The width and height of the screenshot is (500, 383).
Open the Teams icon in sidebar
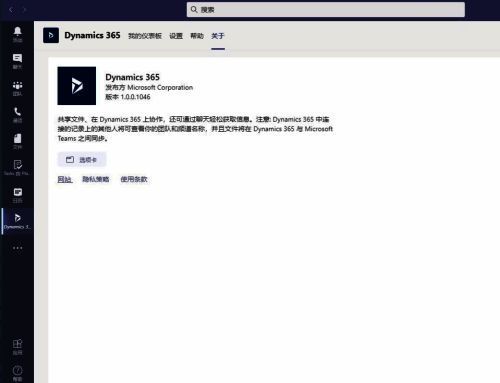click(x=17, y=88)
